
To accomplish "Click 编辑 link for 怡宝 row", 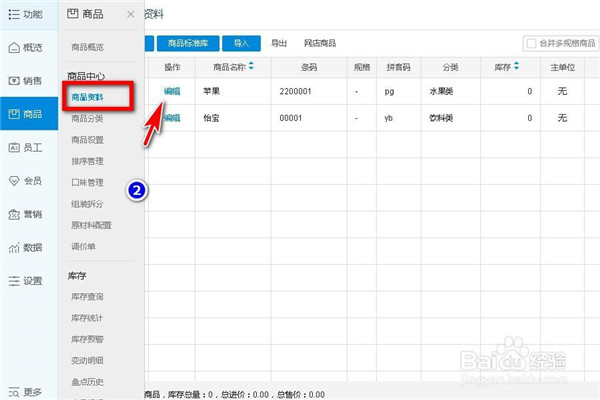I will 172,118.
